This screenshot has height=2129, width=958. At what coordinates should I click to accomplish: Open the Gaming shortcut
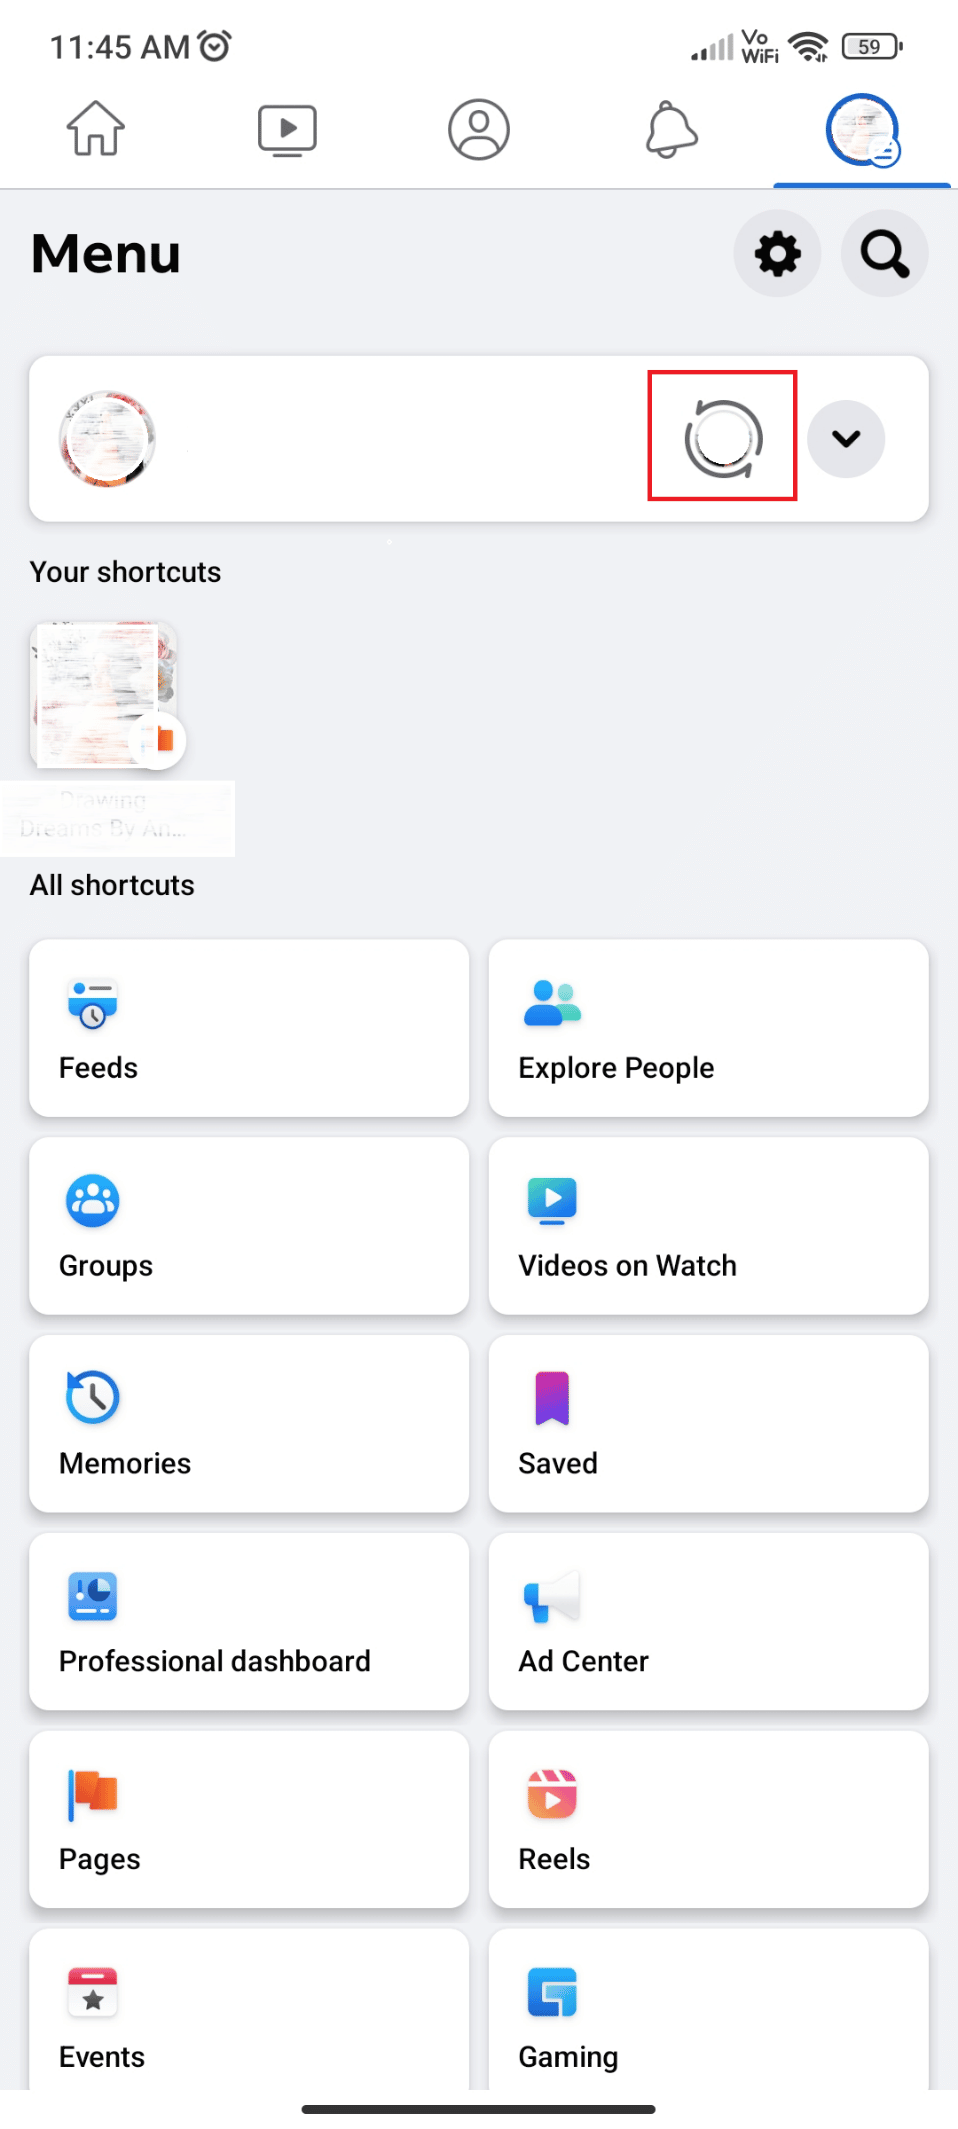pos(708,2013)
